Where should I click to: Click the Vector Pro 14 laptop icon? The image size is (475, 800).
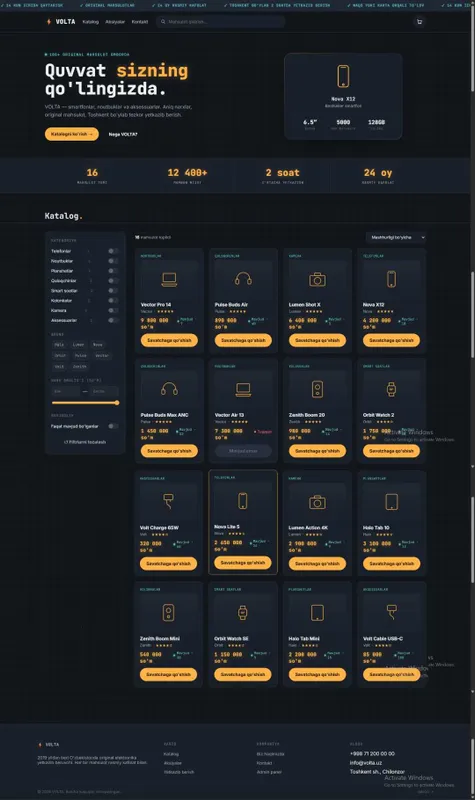click(x=169, y=279)
